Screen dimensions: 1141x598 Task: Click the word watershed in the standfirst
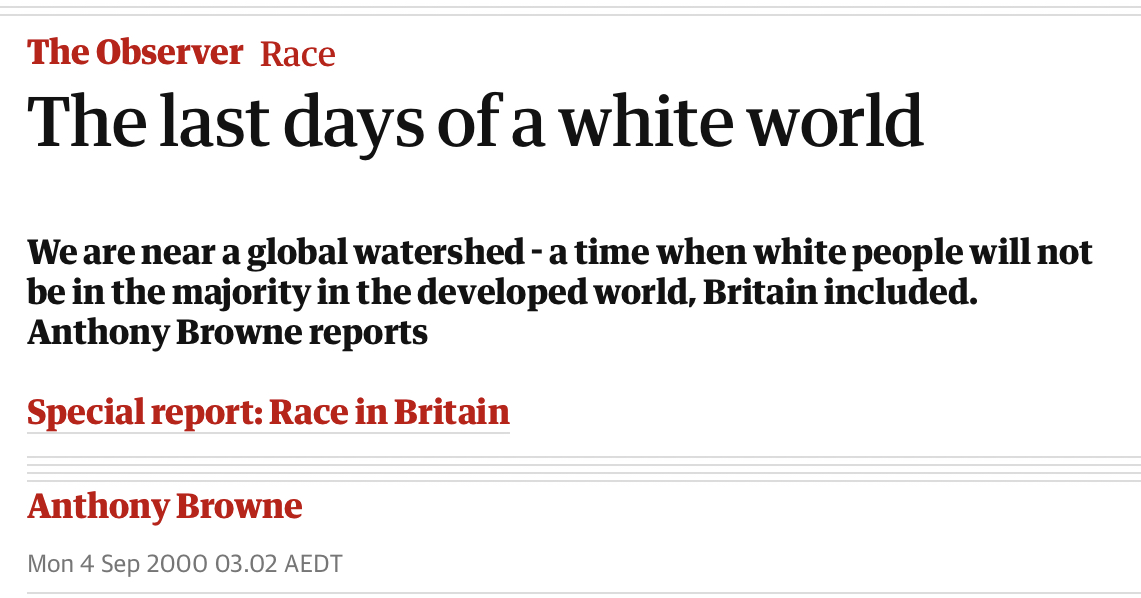[439, 252]
